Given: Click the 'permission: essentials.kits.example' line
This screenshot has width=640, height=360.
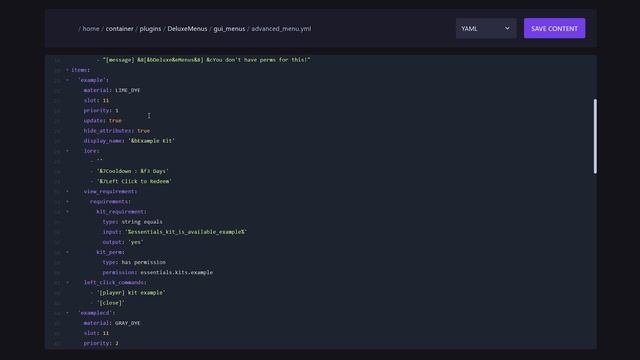Looking at the screenshot, I should point(158,272).
